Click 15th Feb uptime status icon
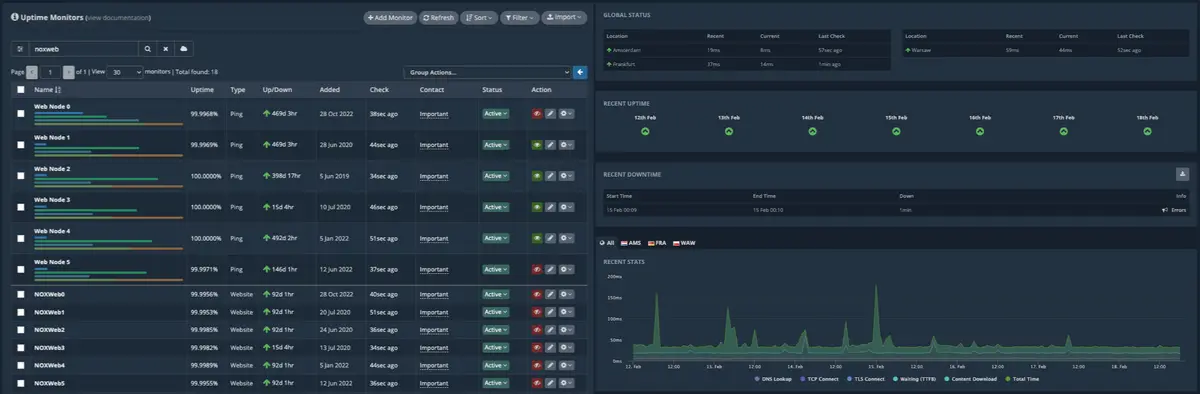This screenshot has height=394, width=1200. pyautogui.click(x=896, y=130)
